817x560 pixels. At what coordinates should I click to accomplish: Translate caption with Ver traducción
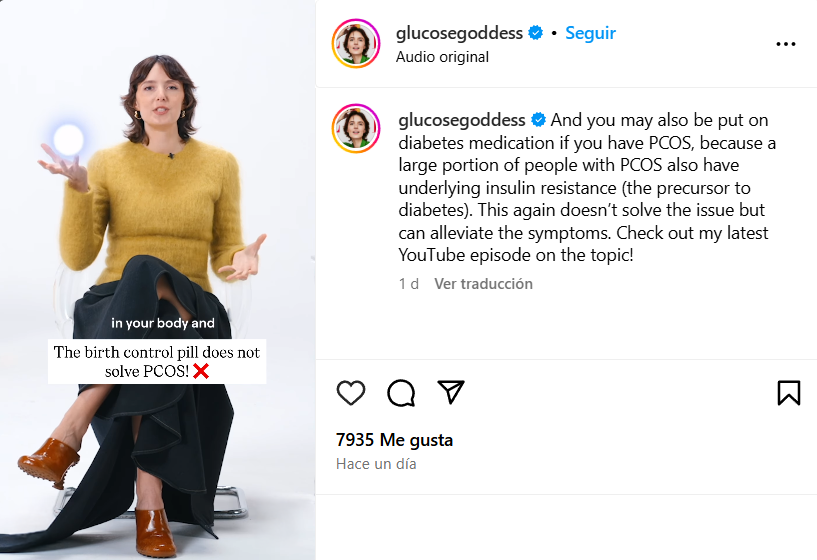point(484,284)
